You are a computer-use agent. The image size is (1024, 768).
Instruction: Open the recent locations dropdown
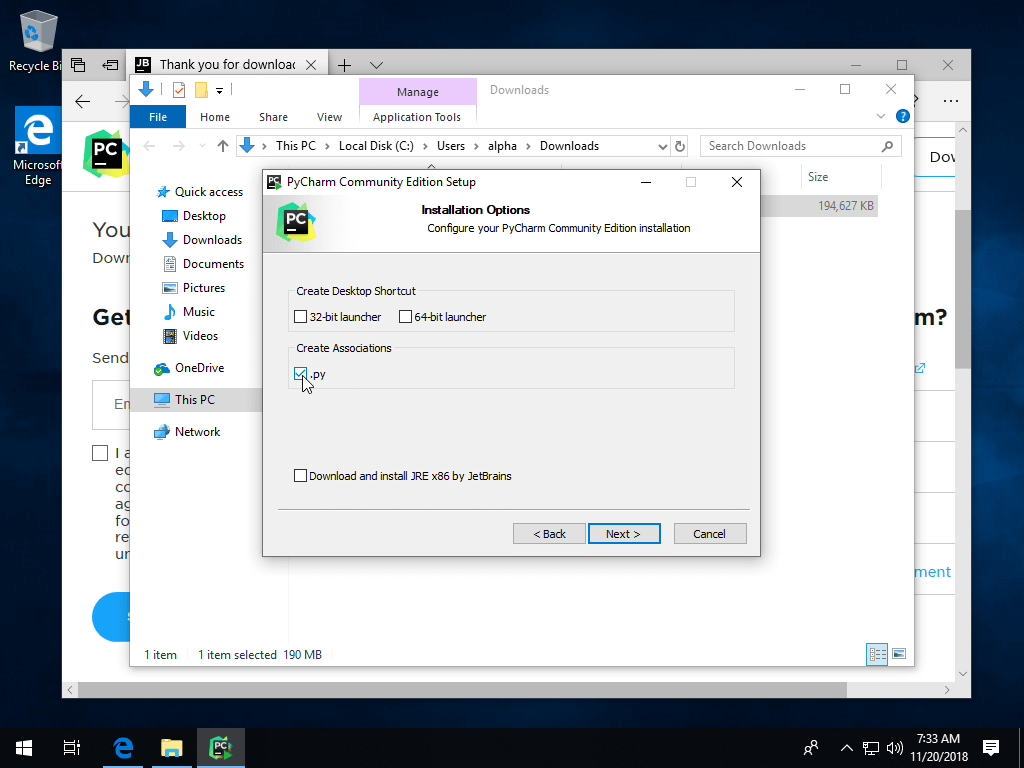pos(202,146)
